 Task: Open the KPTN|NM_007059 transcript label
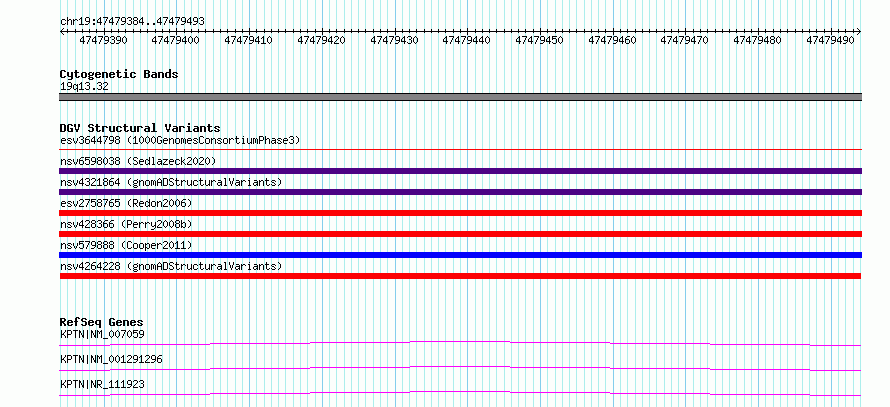[x=102, y=334]
